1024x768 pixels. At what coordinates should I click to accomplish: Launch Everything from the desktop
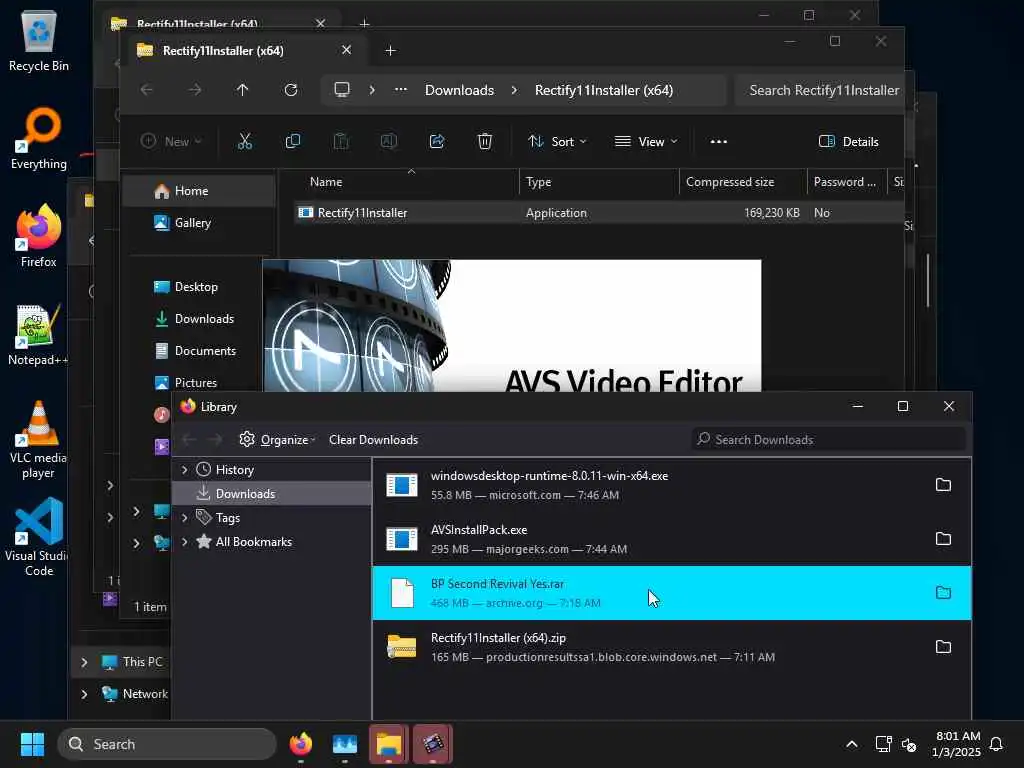click(x=39, y=138)
